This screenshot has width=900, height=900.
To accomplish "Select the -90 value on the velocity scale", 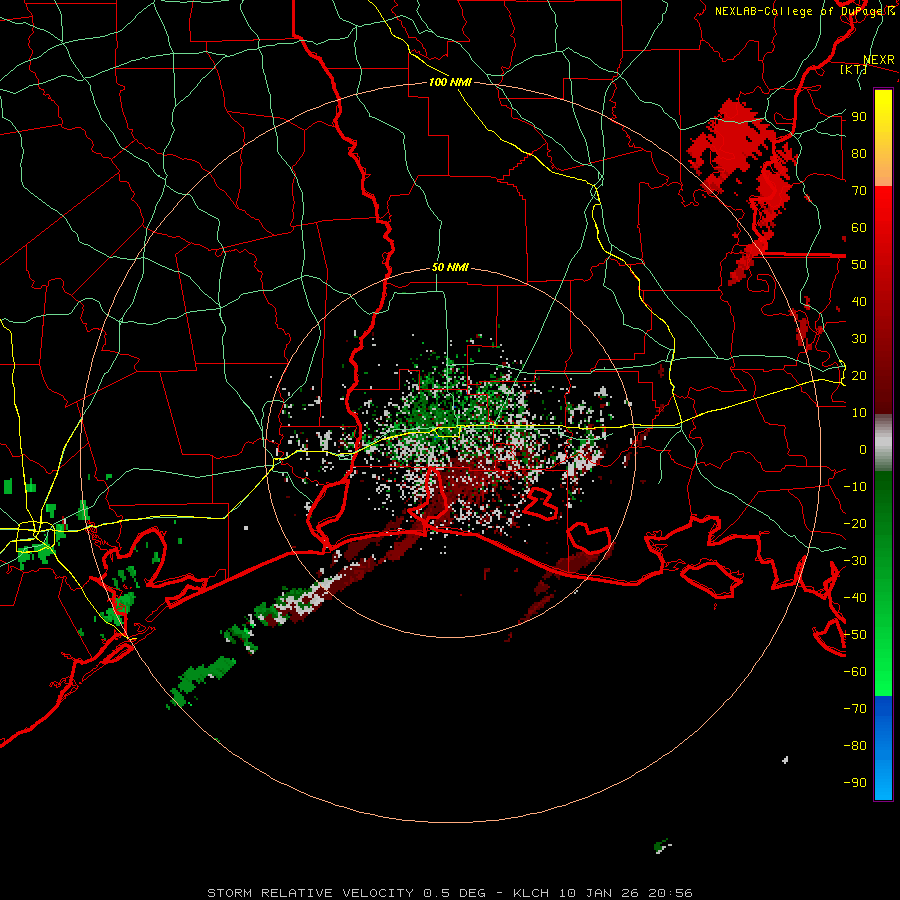I will [855, 783].
